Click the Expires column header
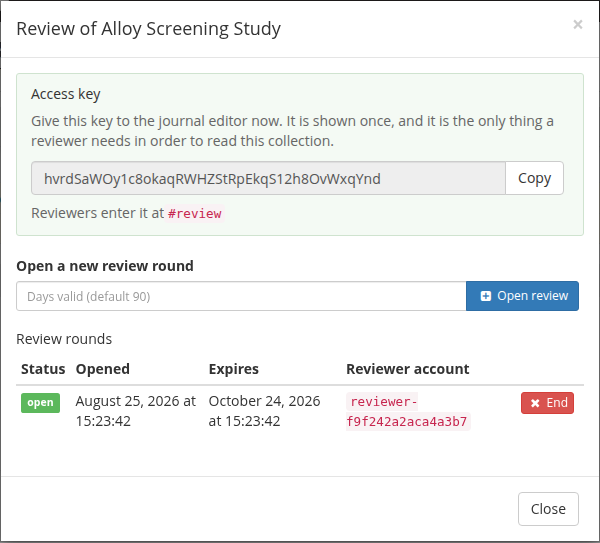The height and width of the screenshot is (543, 600). 233,369
